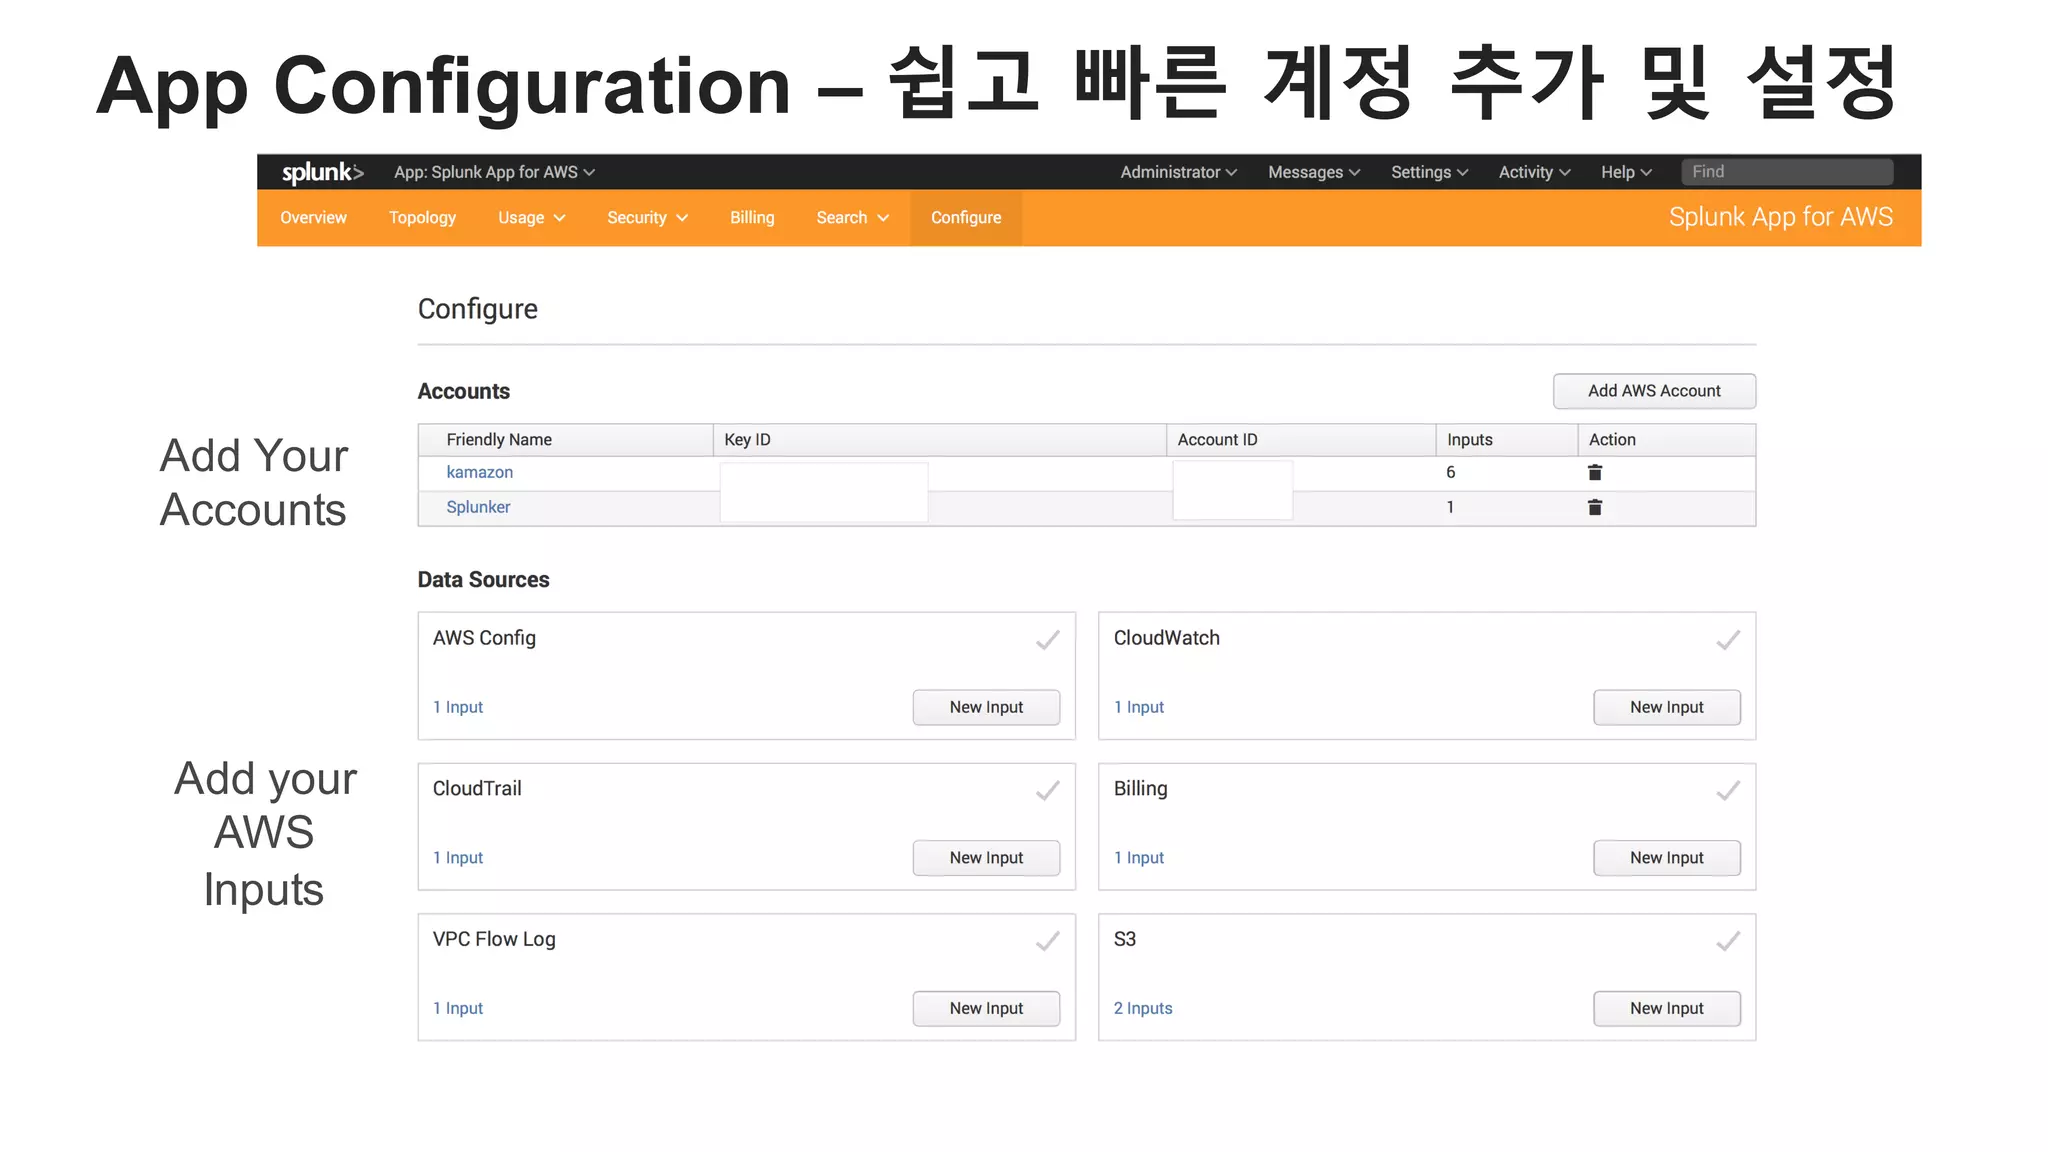The image size is (2048, 1152).
Task: Click New Input for CloudTrail
Action: pyautogui.click(x=986, y=858)
